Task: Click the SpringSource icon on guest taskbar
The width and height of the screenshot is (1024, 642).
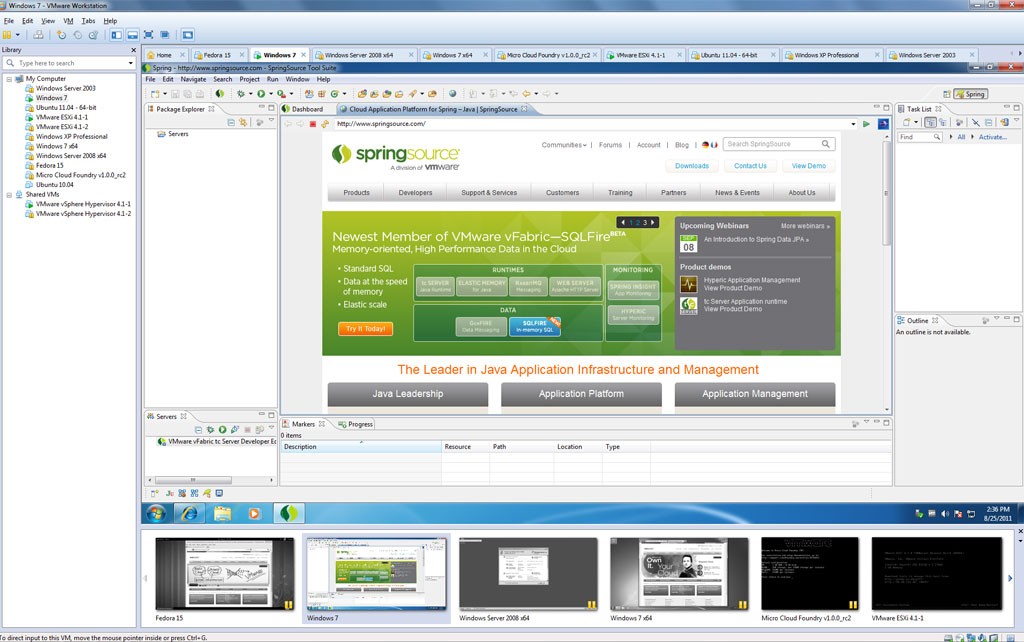Action: pyautogui.click(x=289, y=513)
